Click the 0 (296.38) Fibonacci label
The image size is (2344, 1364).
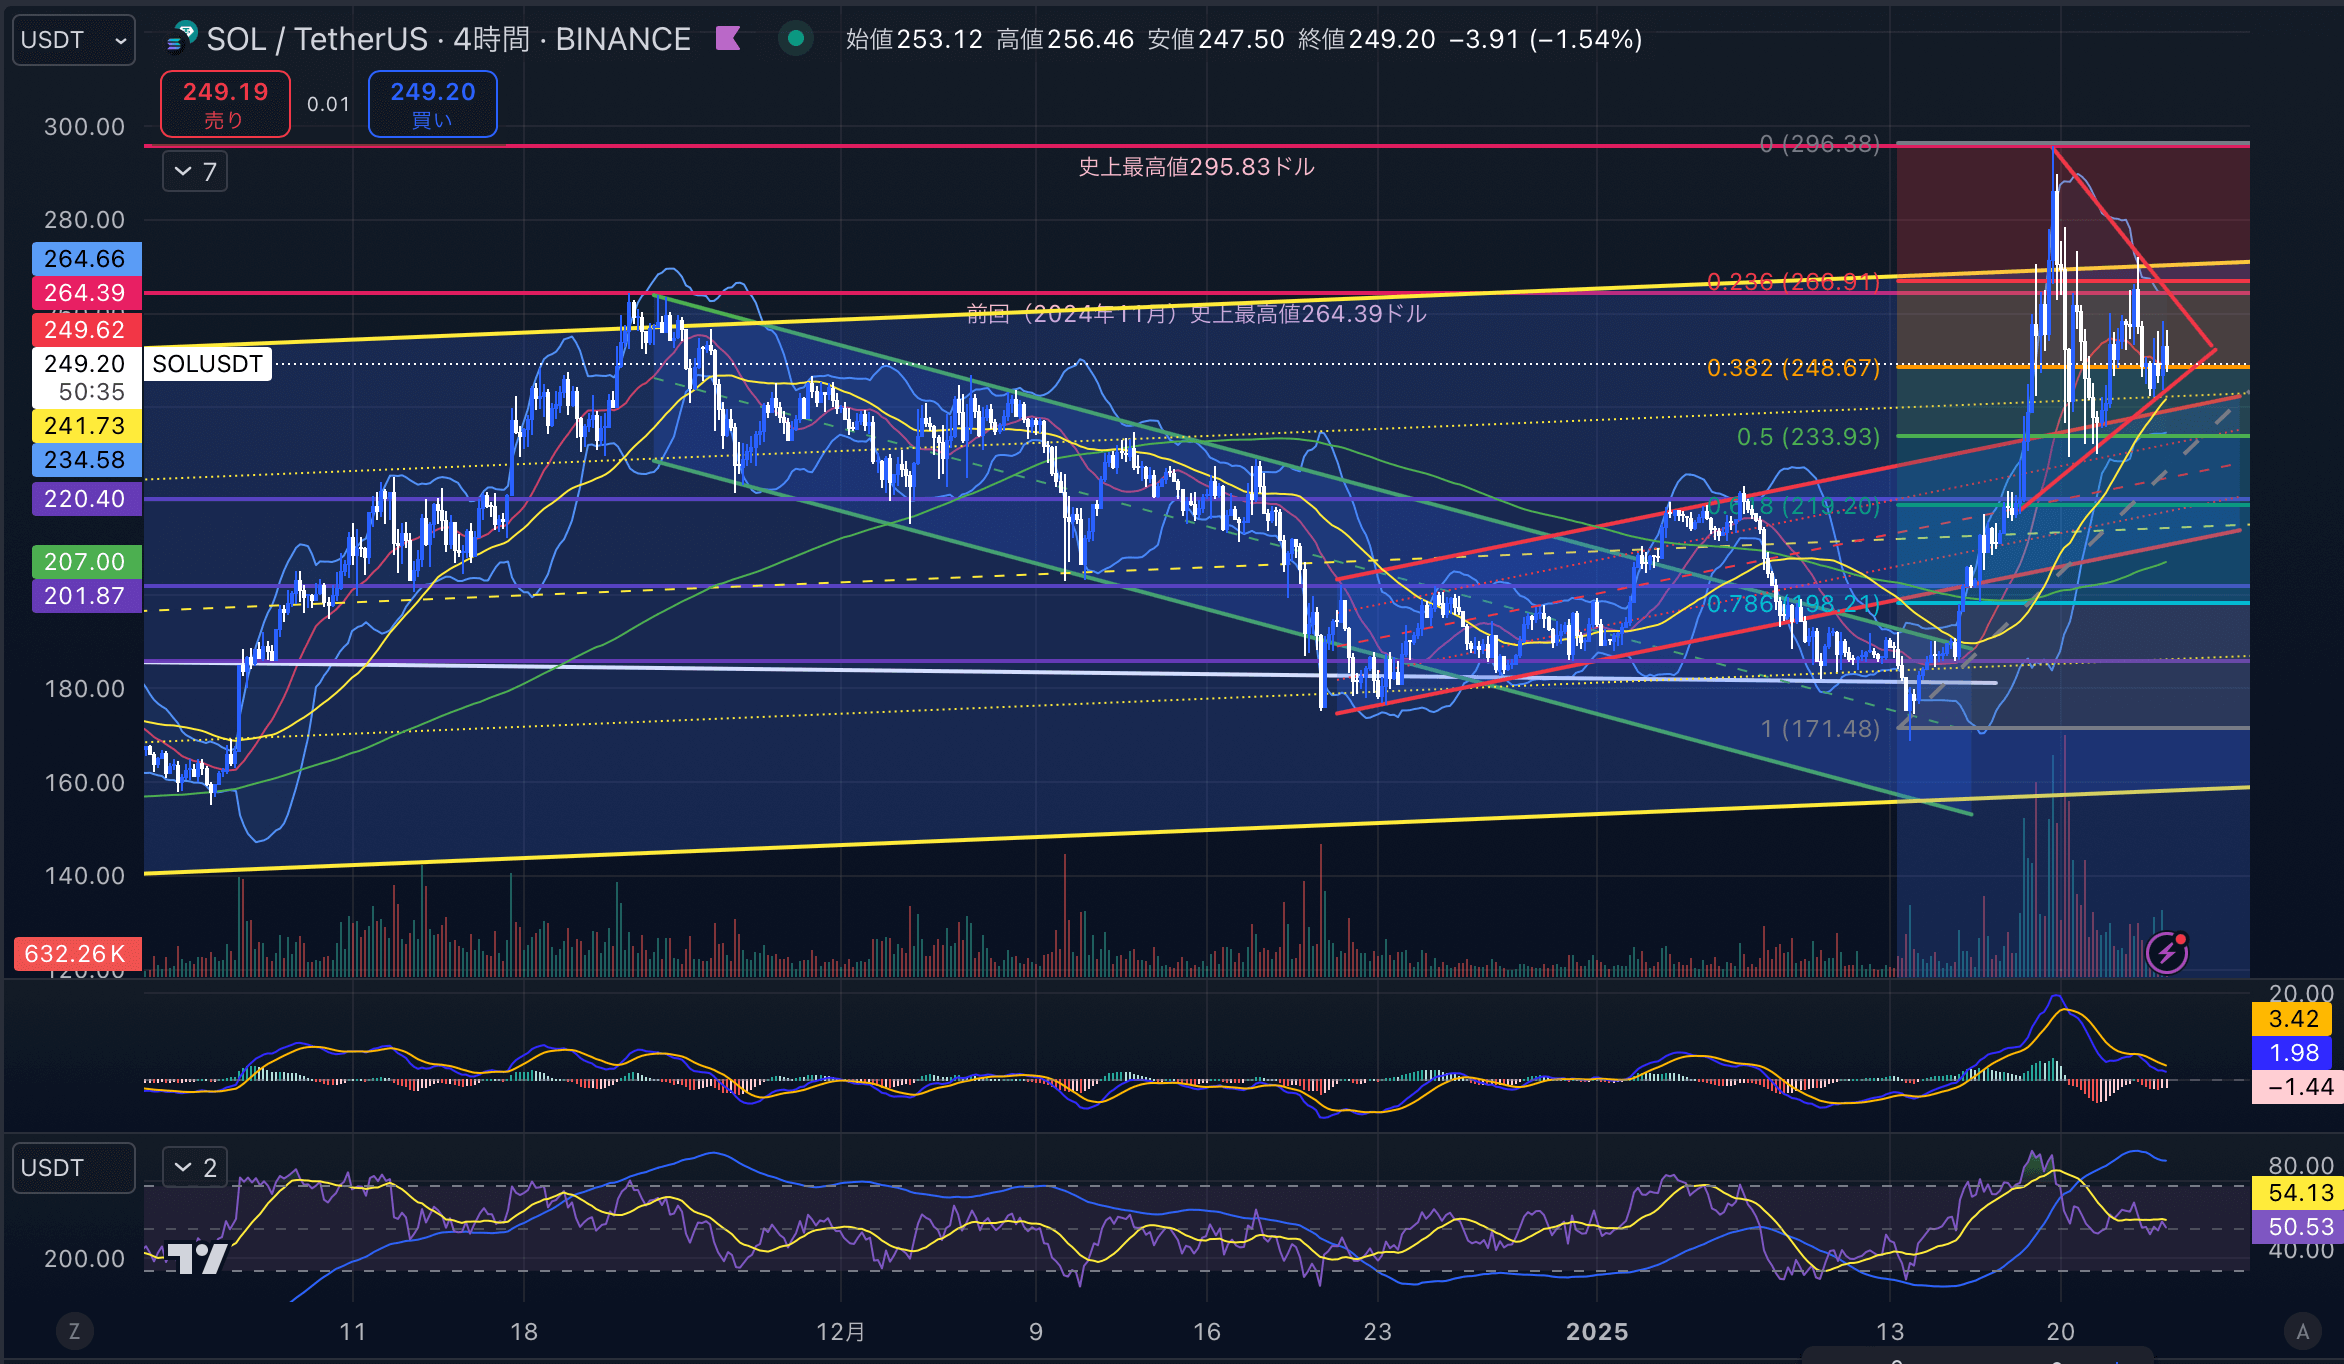1820,144
